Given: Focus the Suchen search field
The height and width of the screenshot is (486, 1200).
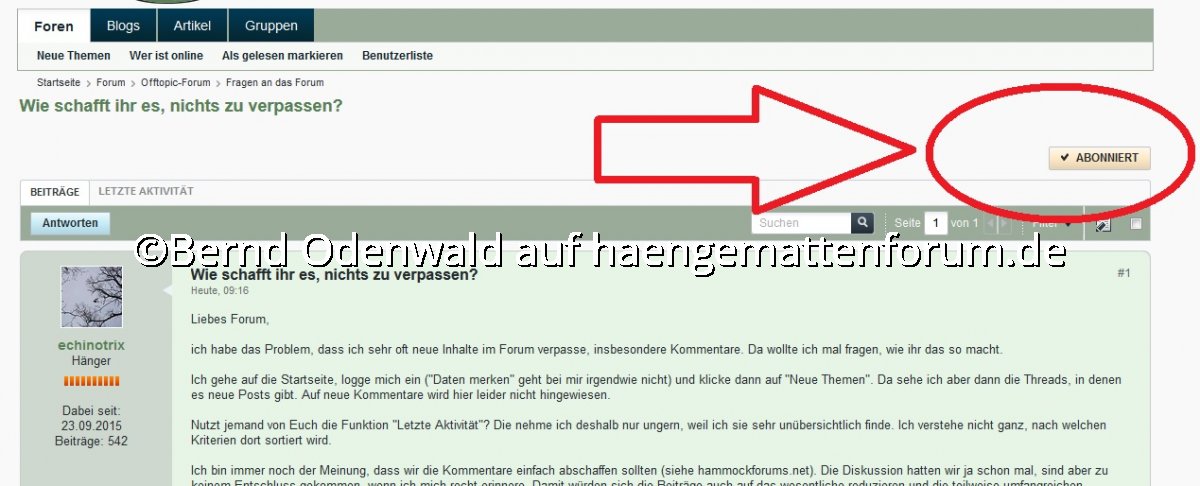Looking at the screenshot, I should pos(801,223).
